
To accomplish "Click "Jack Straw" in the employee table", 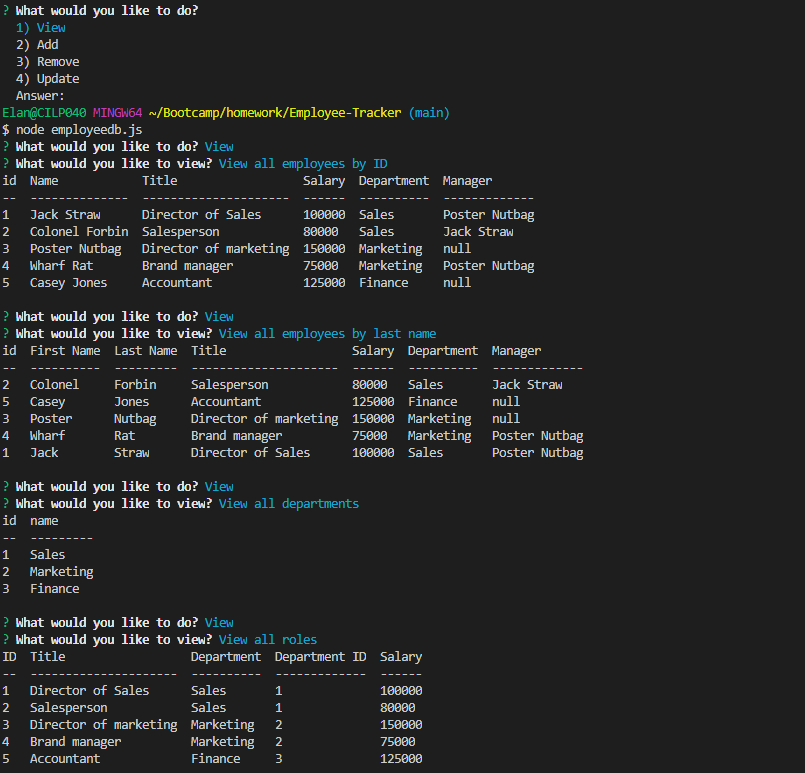I will [x=65, y=214].
